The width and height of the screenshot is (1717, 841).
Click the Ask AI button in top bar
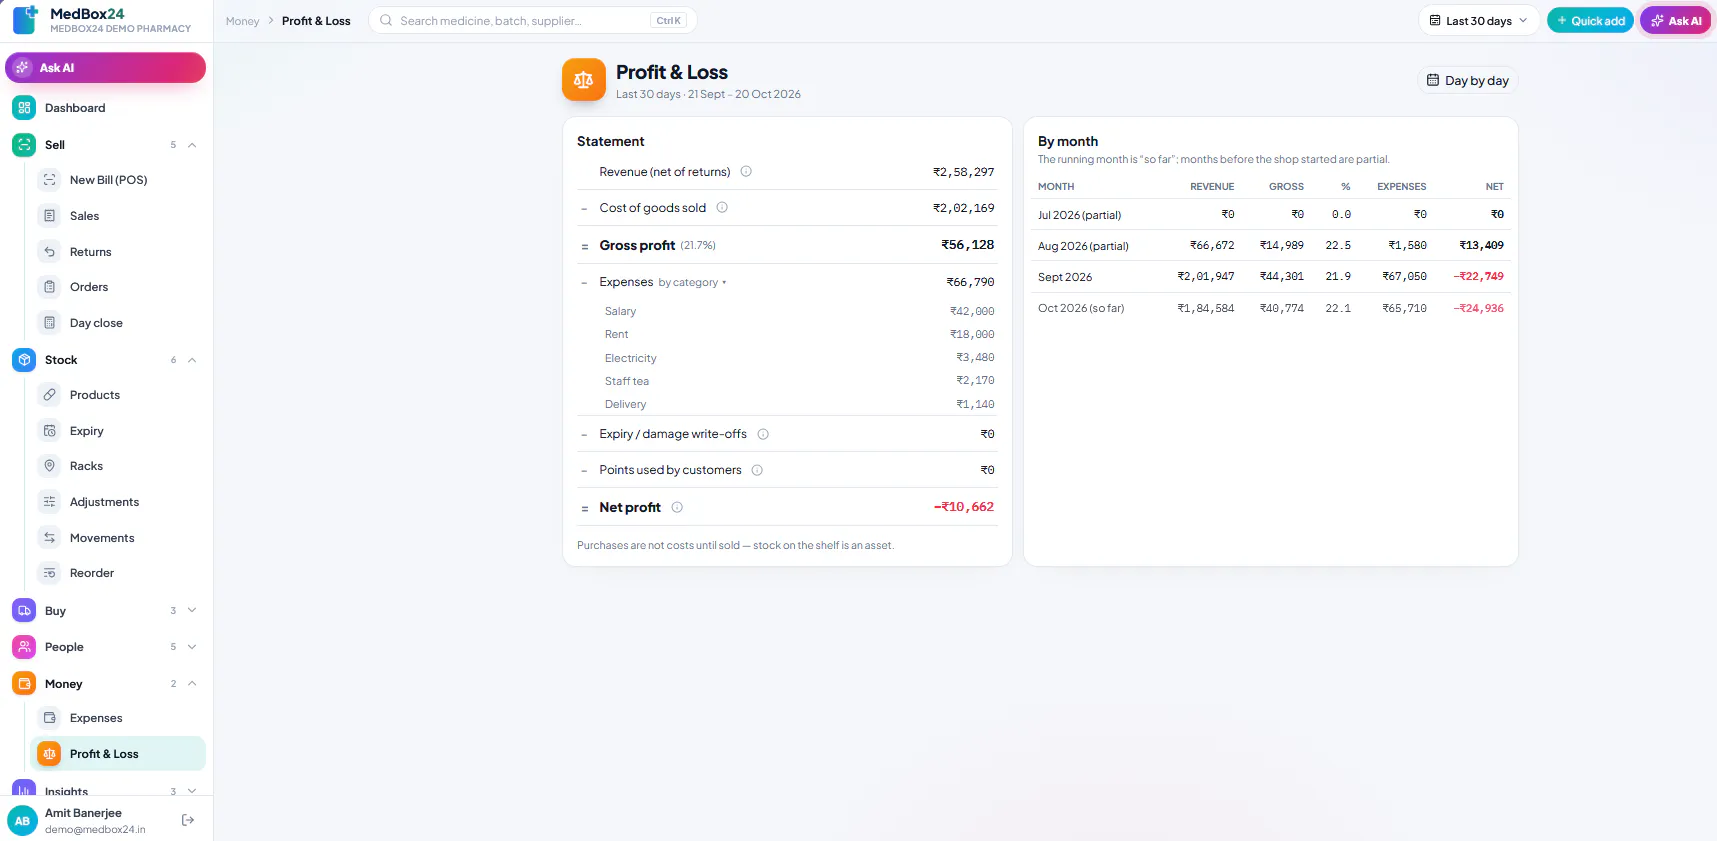coord(1675,21)
